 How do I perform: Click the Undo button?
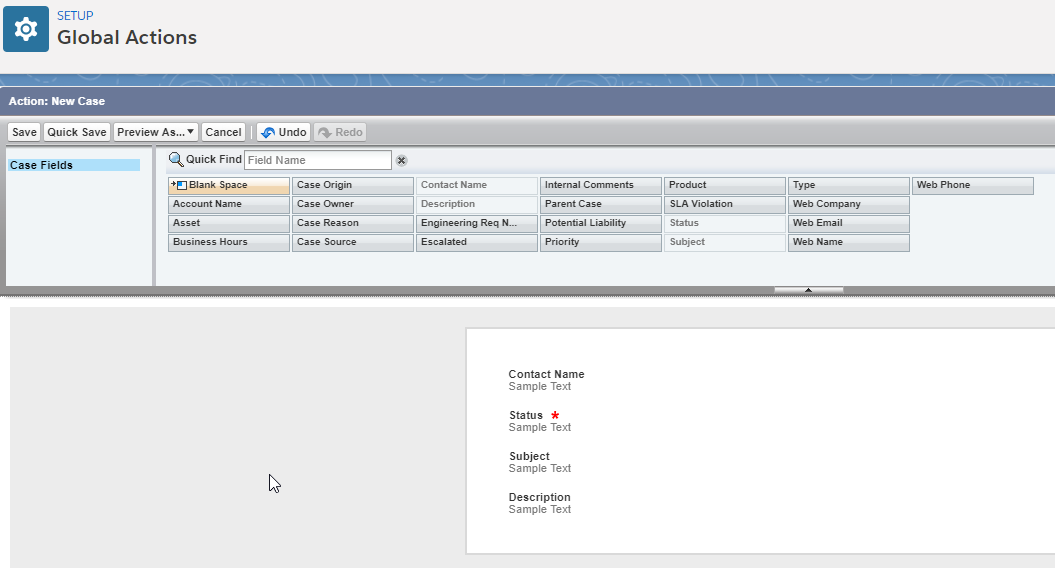[x=283, y=132]
